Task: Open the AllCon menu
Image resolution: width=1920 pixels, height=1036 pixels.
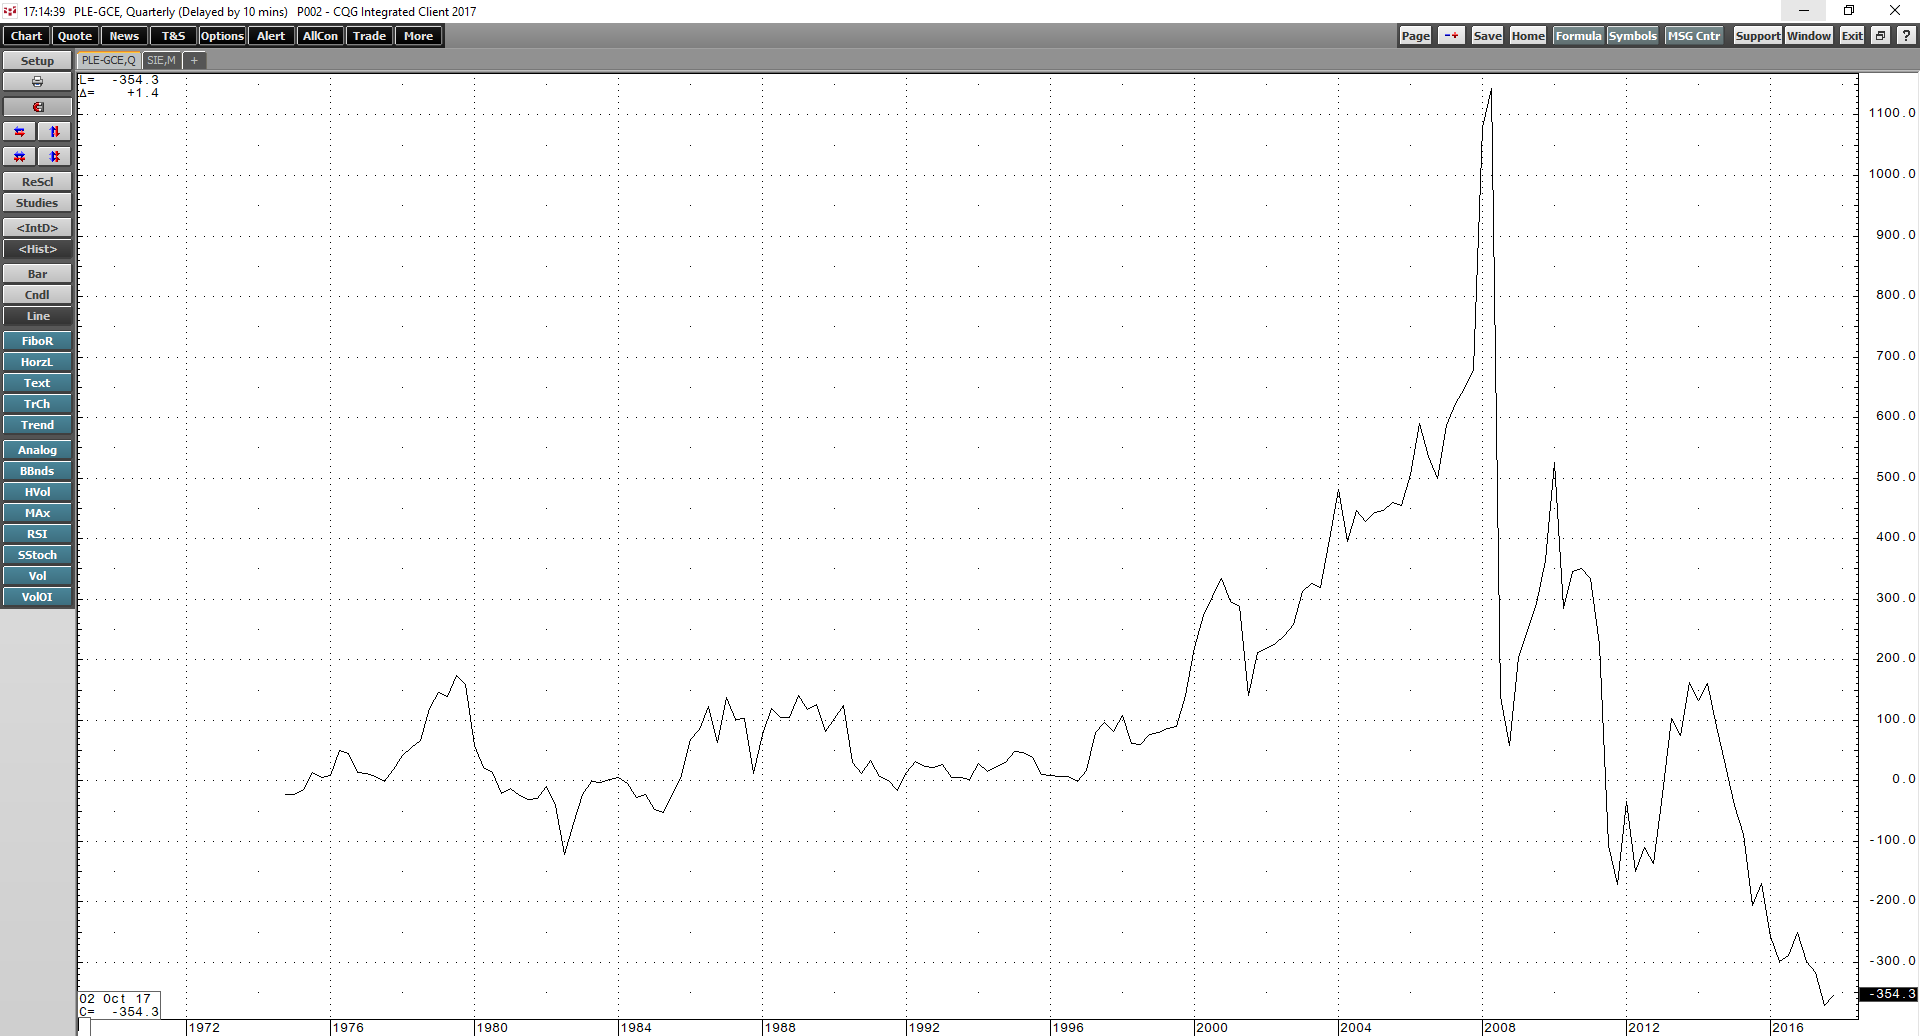Action: pos(320,36)
